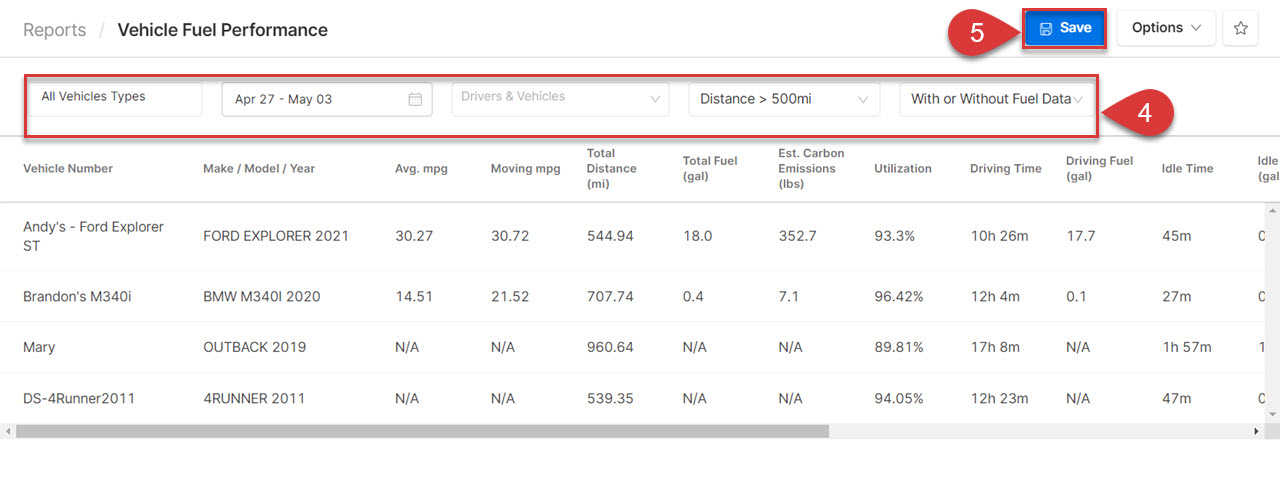Click the horizontal scrollbar thumb
The height and width of the screenshot is (483, 1280).
pos(422,431)
